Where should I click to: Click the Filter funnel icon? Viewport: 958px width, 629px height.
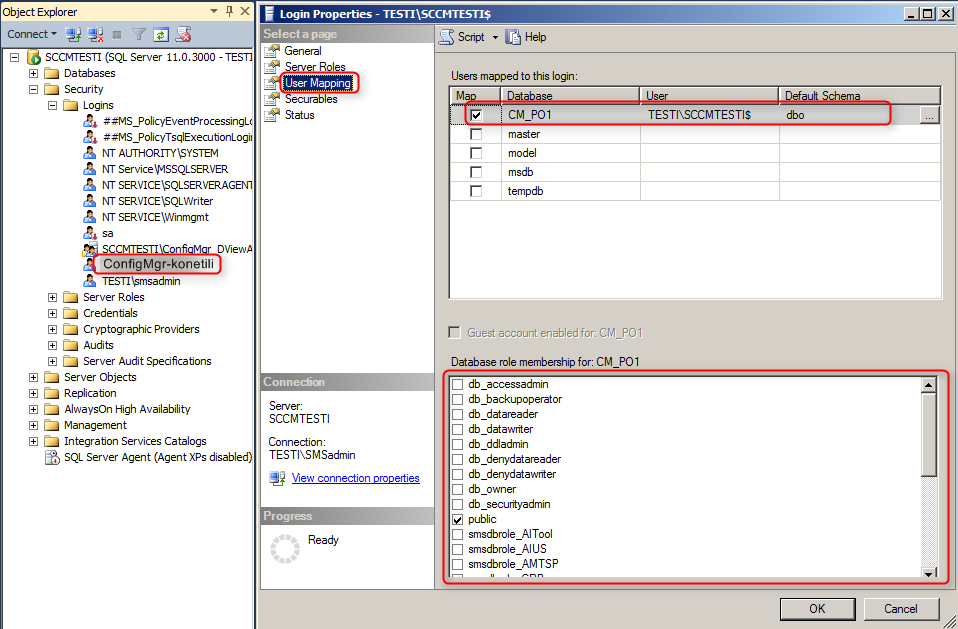(139, 35)
